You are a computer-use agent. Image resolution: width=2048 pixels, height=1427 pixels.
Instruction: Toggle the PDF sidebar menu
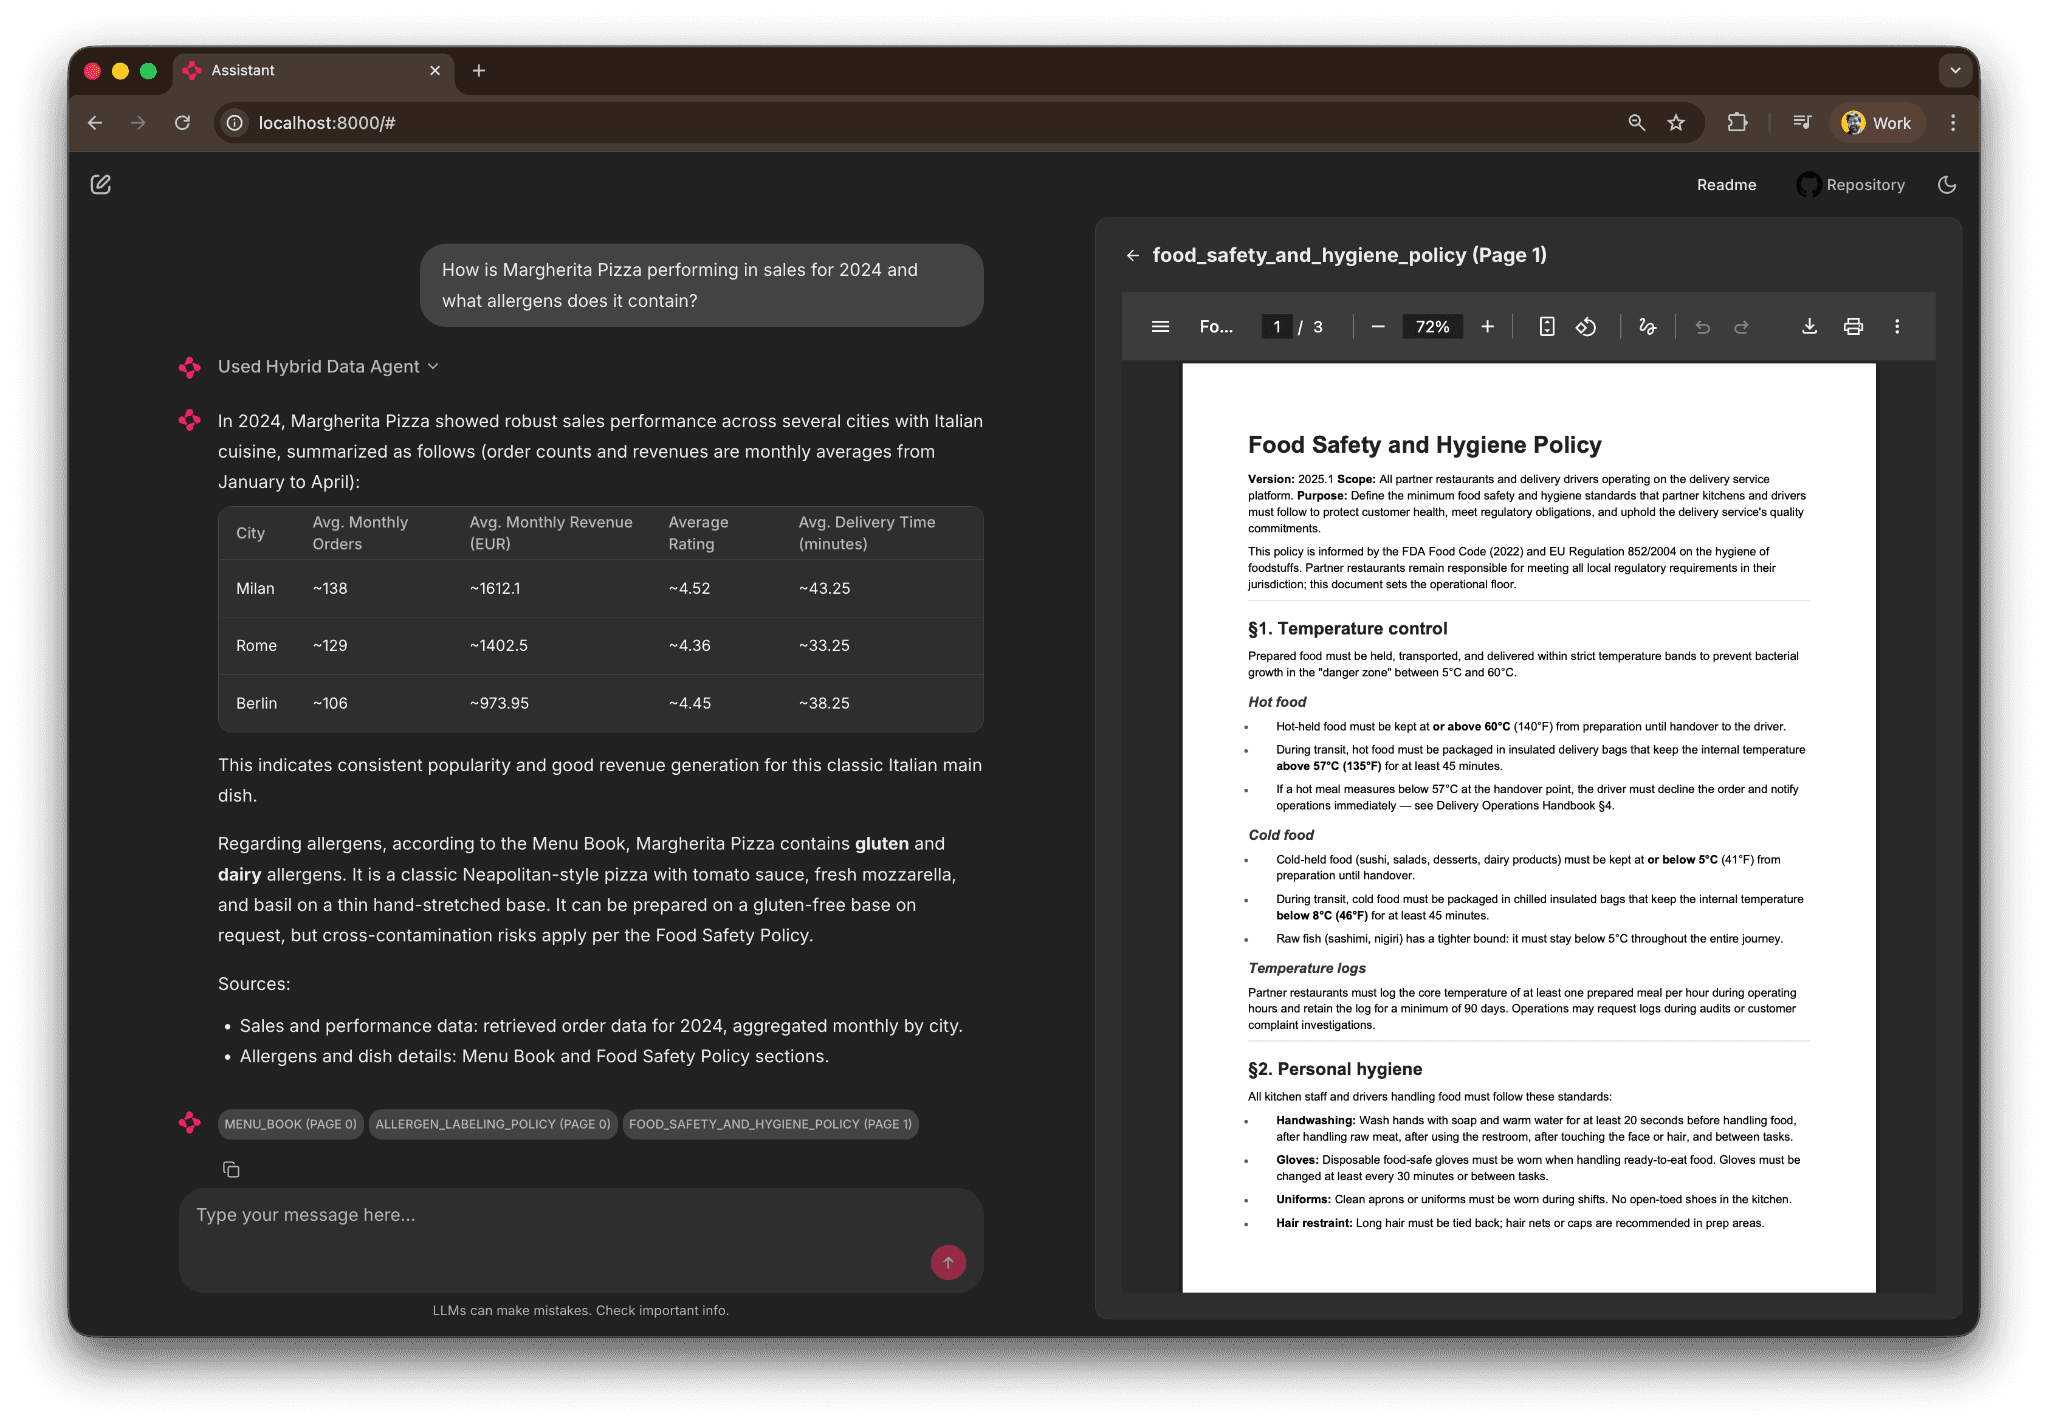tap(1160, 326)
